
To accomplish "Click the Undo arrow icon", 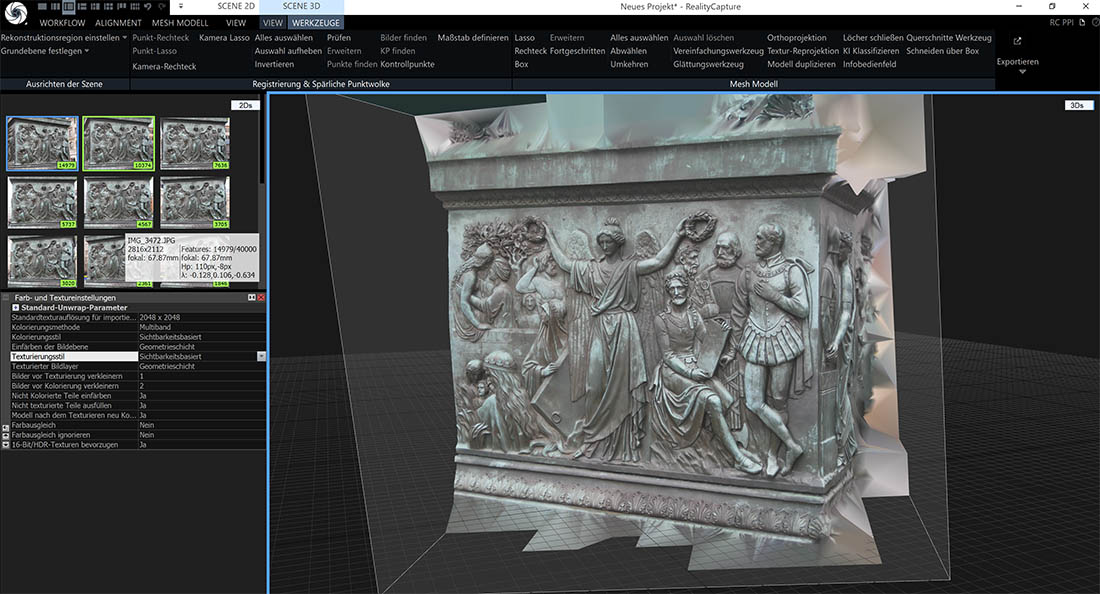I will coord(148,6).
